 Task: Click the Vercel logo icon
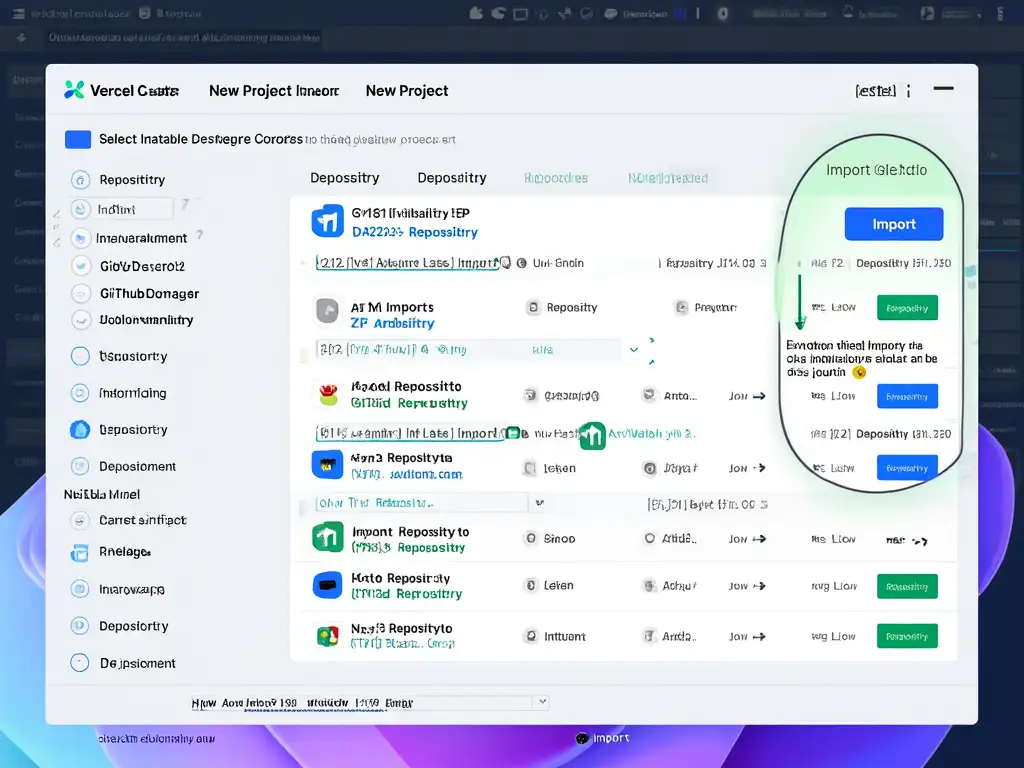click(74, 89)
